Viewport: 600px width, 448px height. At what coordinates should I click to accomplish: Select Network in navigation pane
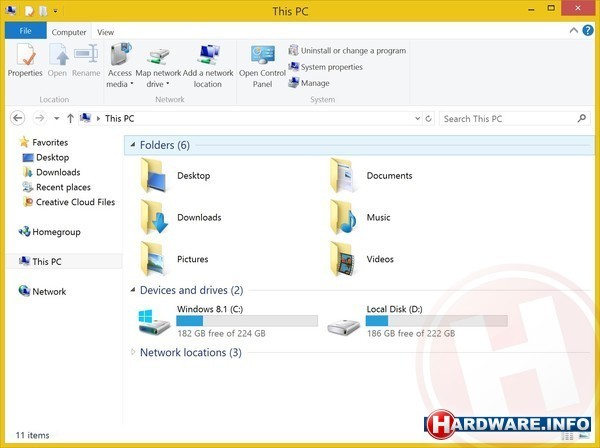(42, 292)
